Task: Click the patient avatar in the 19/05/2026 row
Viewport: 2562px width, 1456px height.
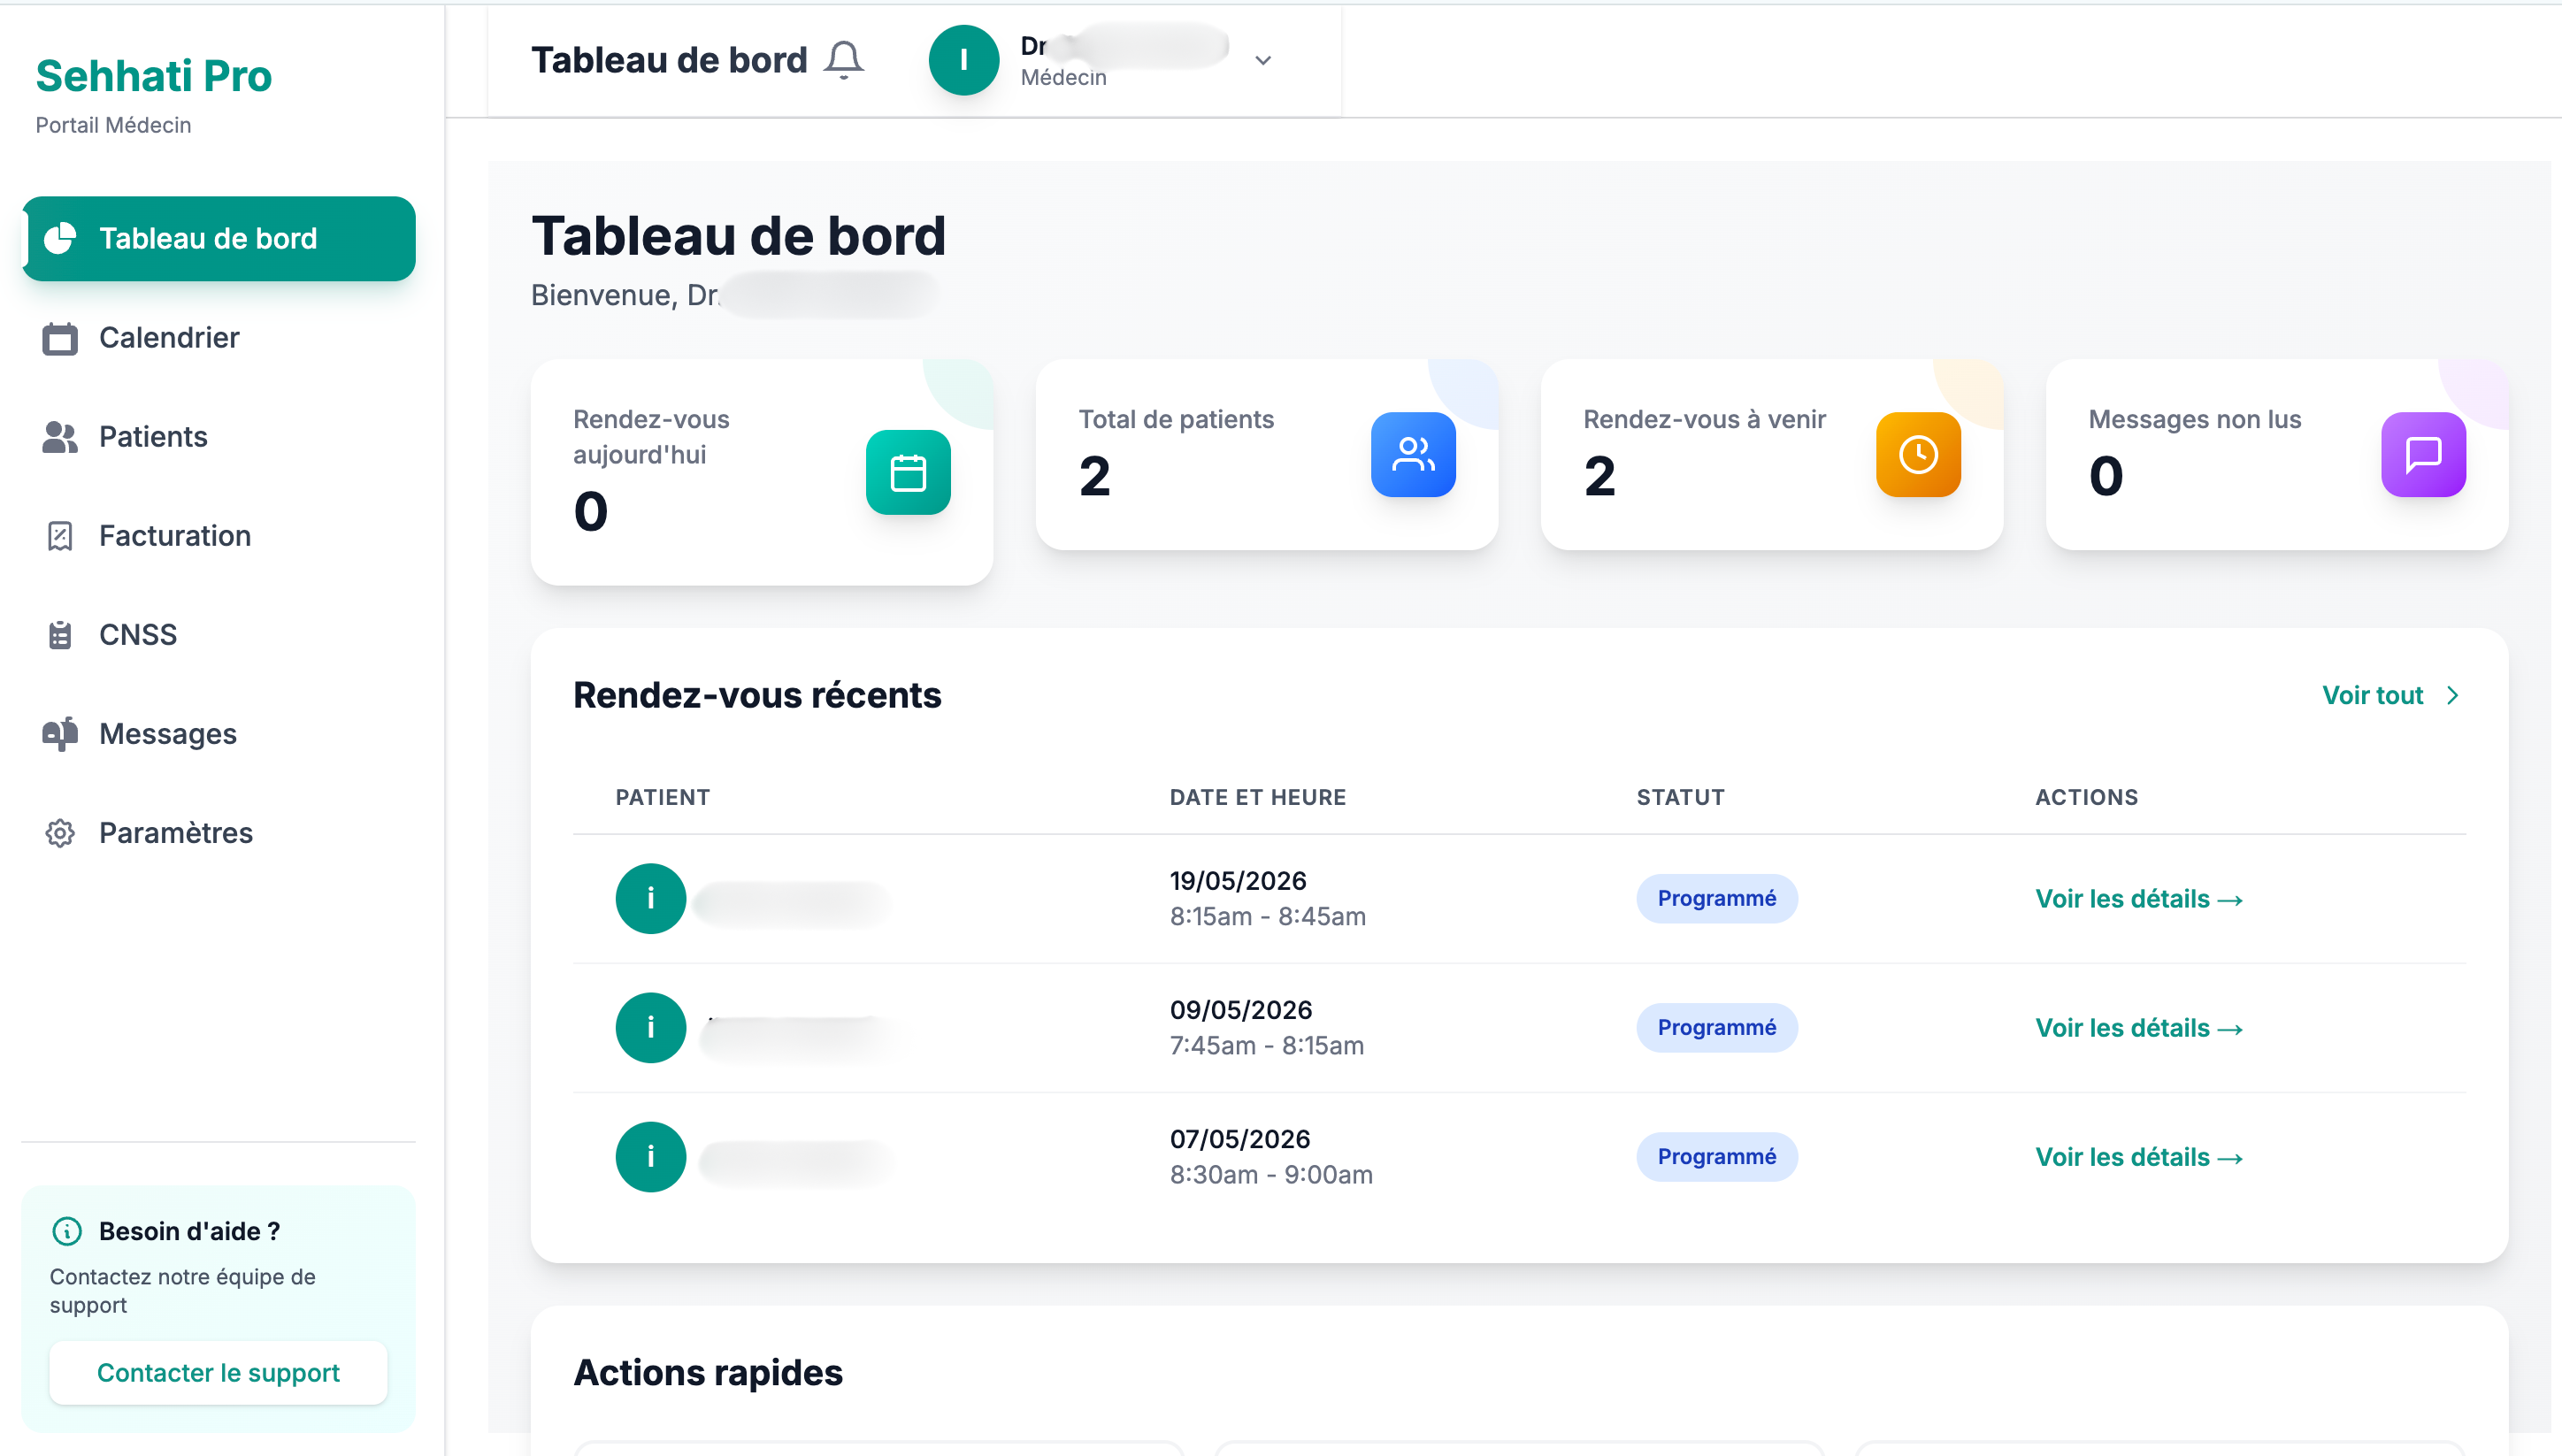Action: 651,899
